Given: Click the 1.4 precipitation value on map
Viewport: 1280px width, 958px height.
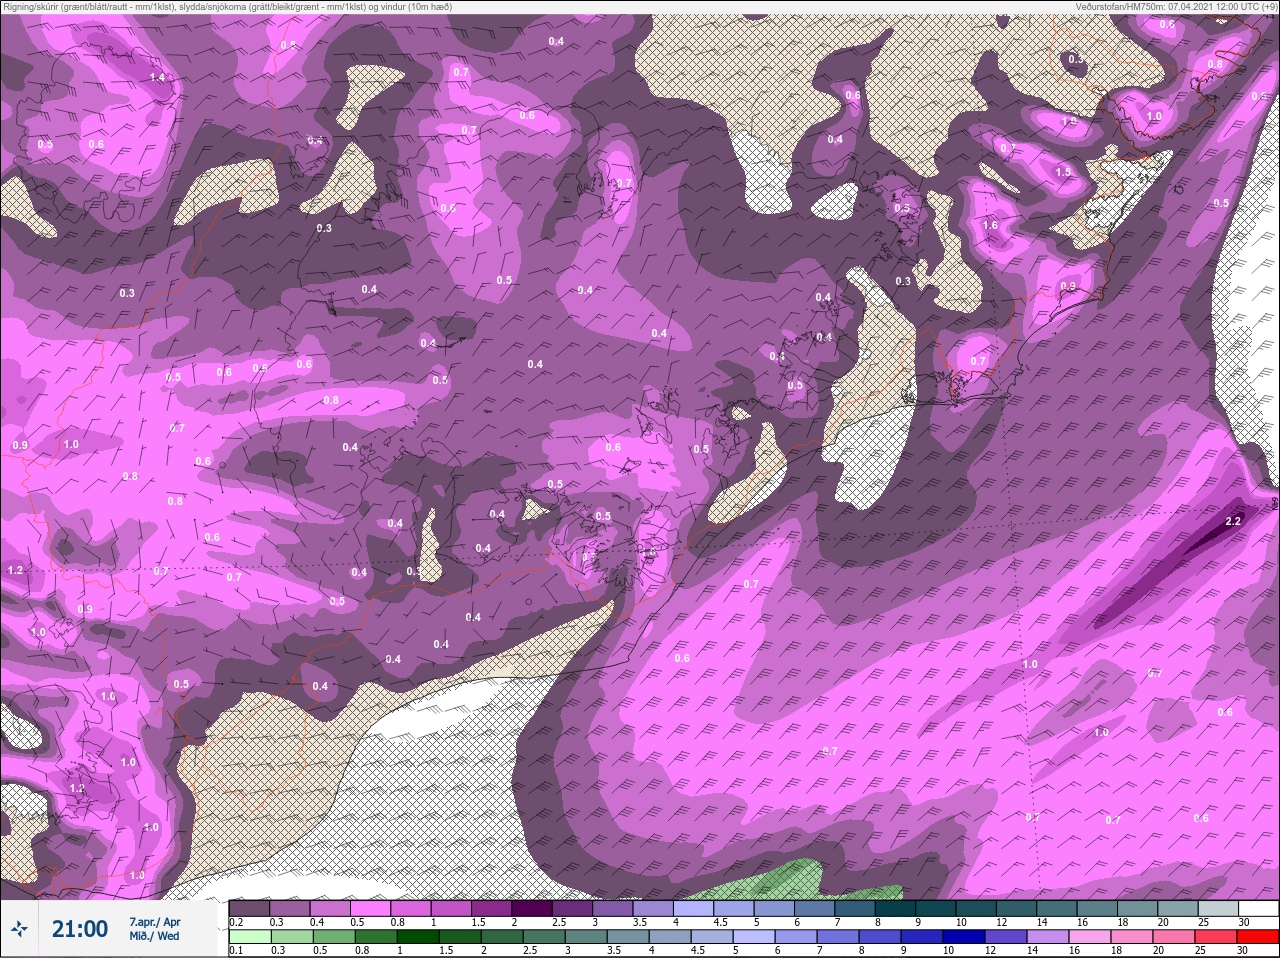Looking at the screenshot, I should (x=157, y=77).
